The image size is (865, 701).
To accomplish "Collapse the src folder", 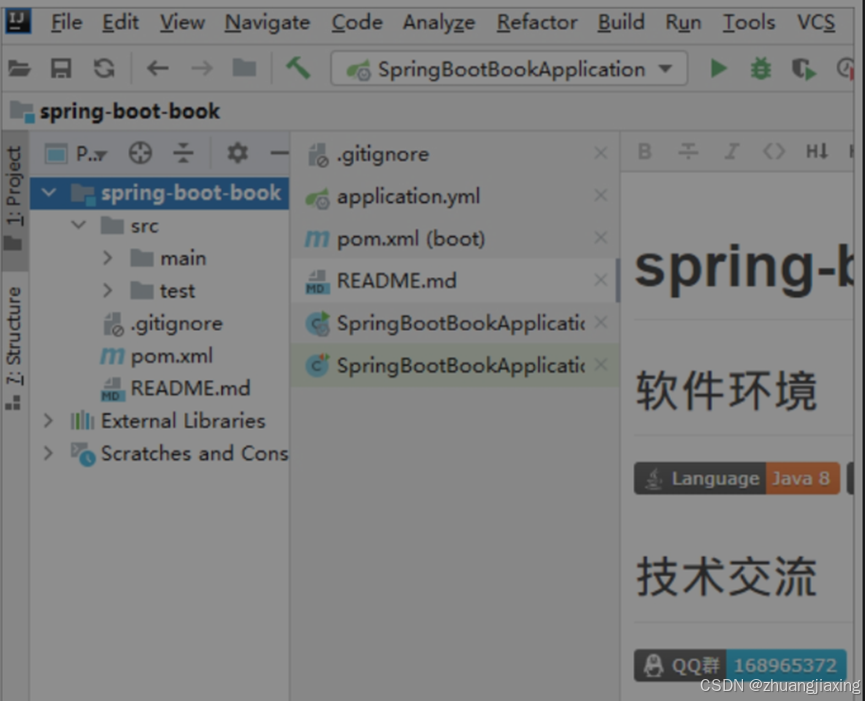I will click(79, 225).
